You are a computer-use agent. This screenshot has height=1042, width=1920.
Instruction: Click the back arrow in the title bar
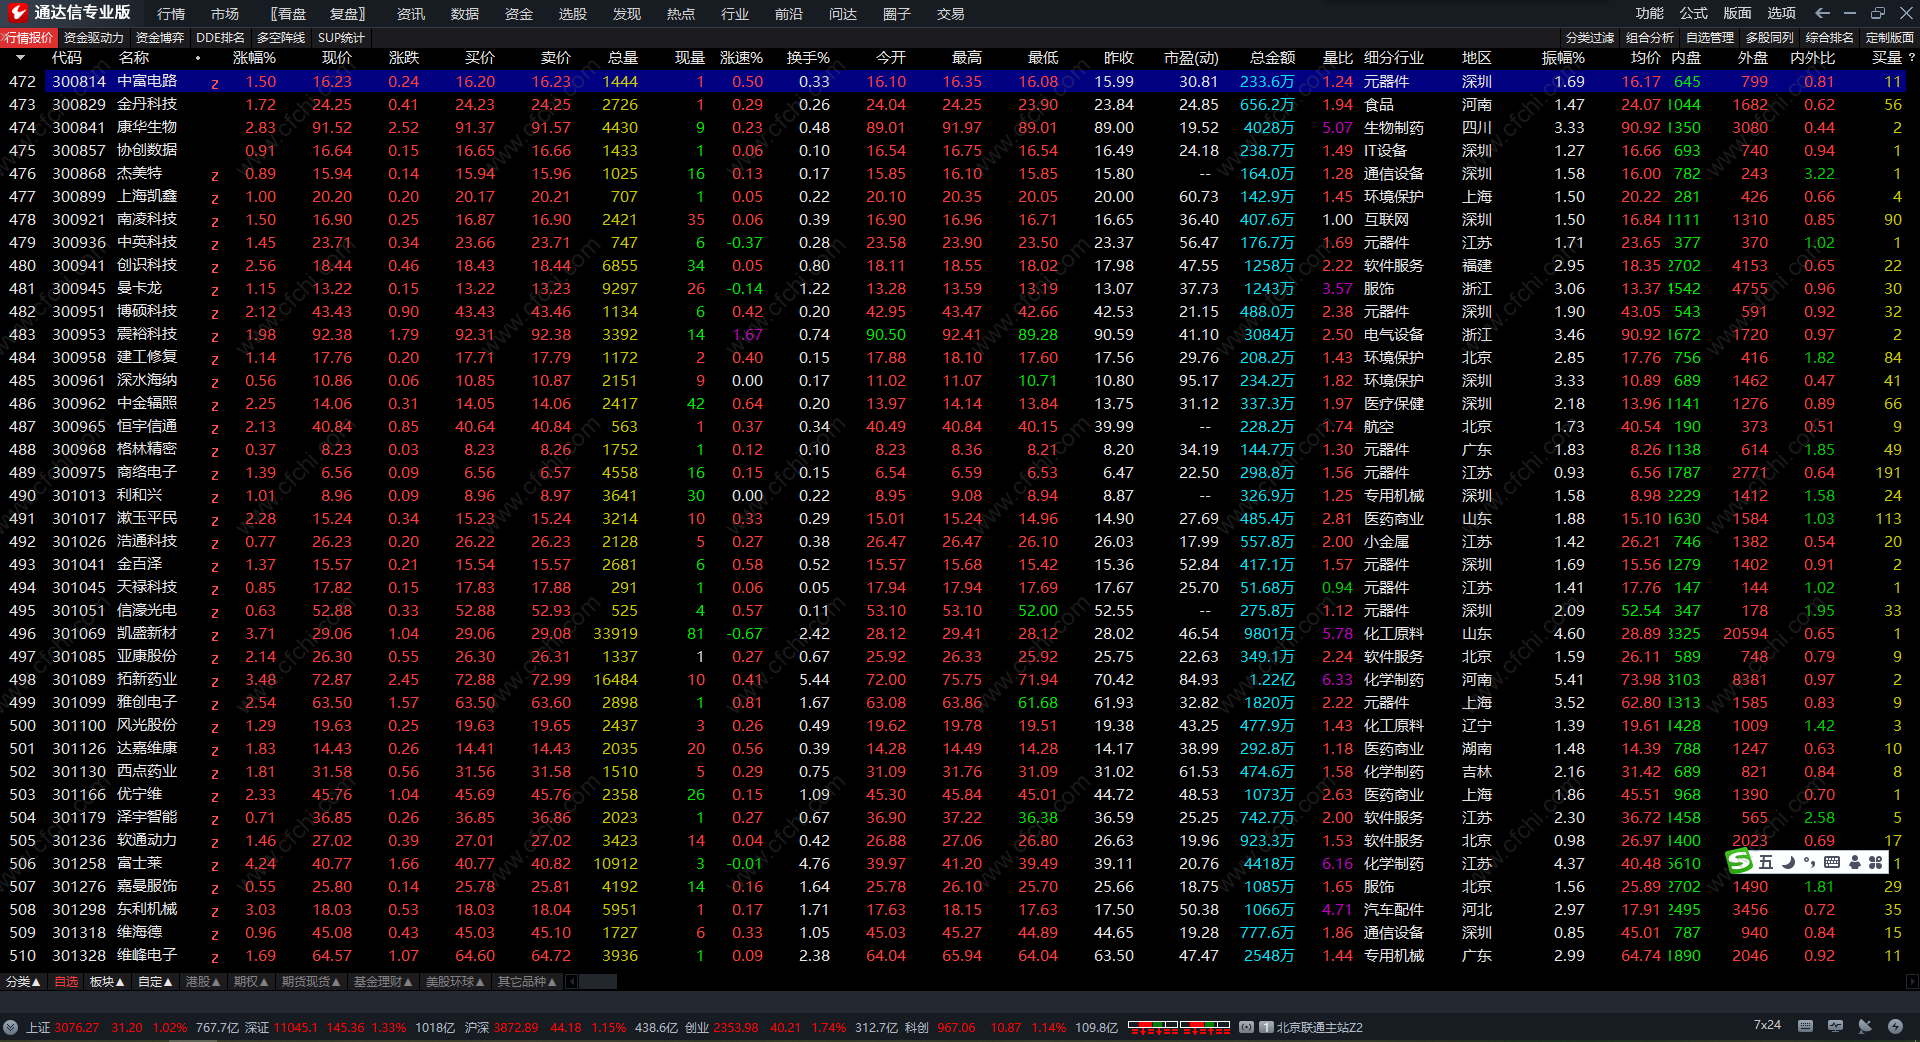1822,13
